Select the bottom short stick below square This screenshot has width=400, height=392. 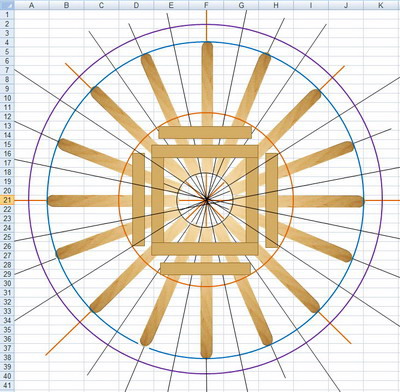pyautogui.click(x=205, y=269)
